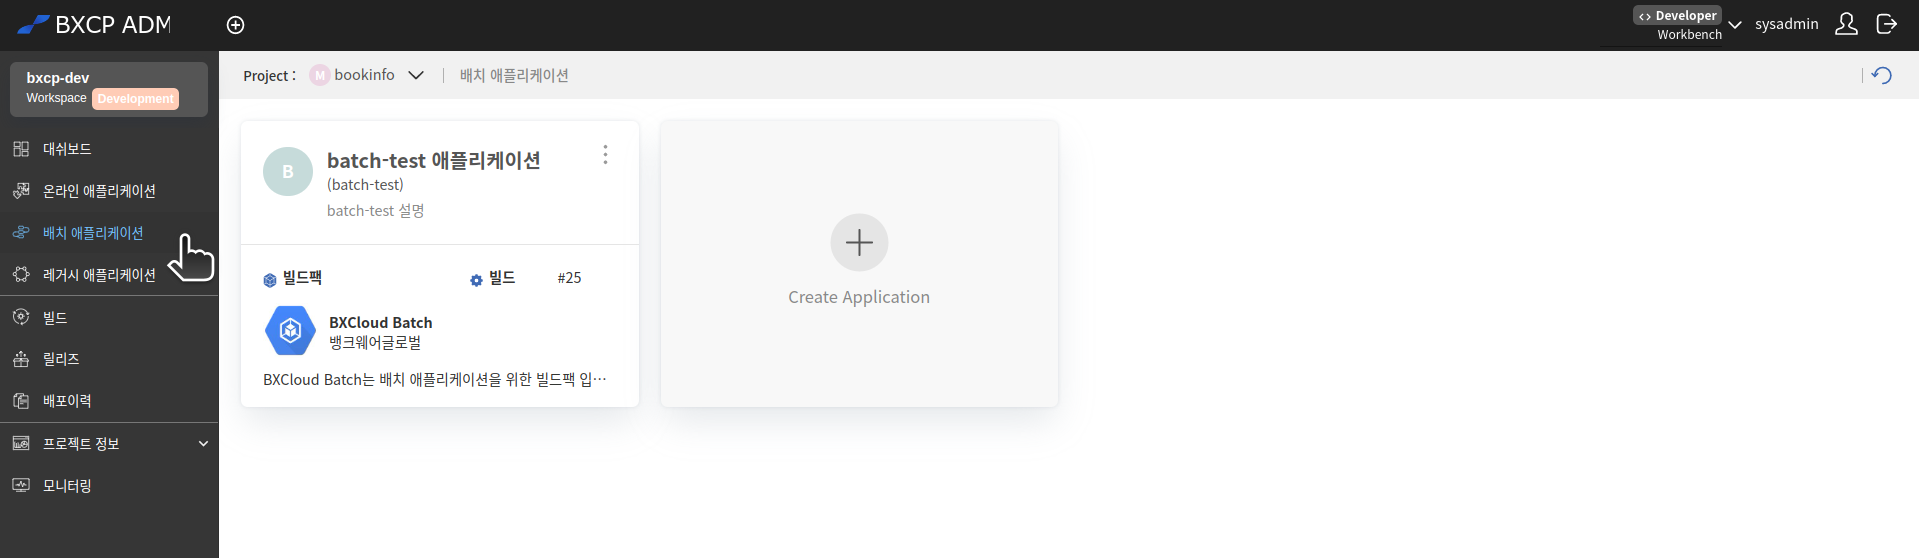Open batch-test 애플리케이션 title
The width and height of the screenshot is (1919, 558).
click(434, 160)
